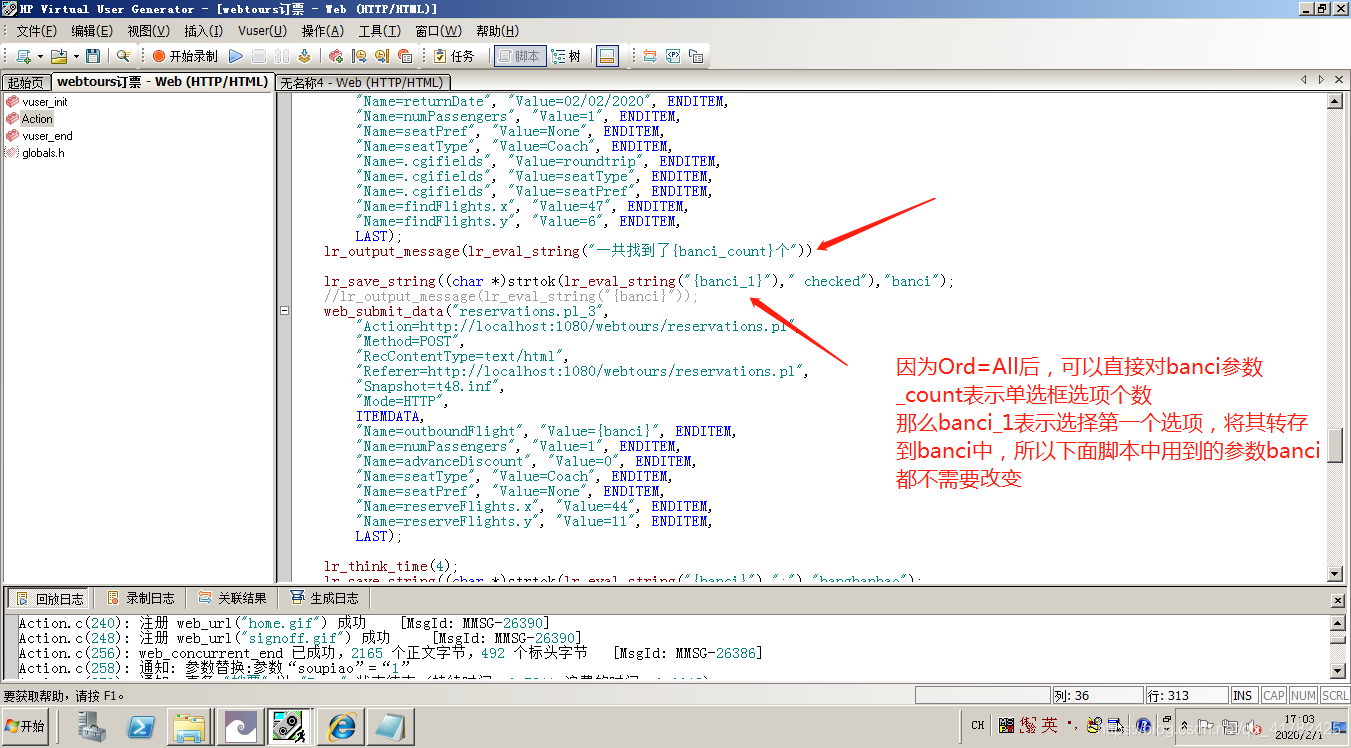Click next tab scroll arrow

[x=1321, y=80]
